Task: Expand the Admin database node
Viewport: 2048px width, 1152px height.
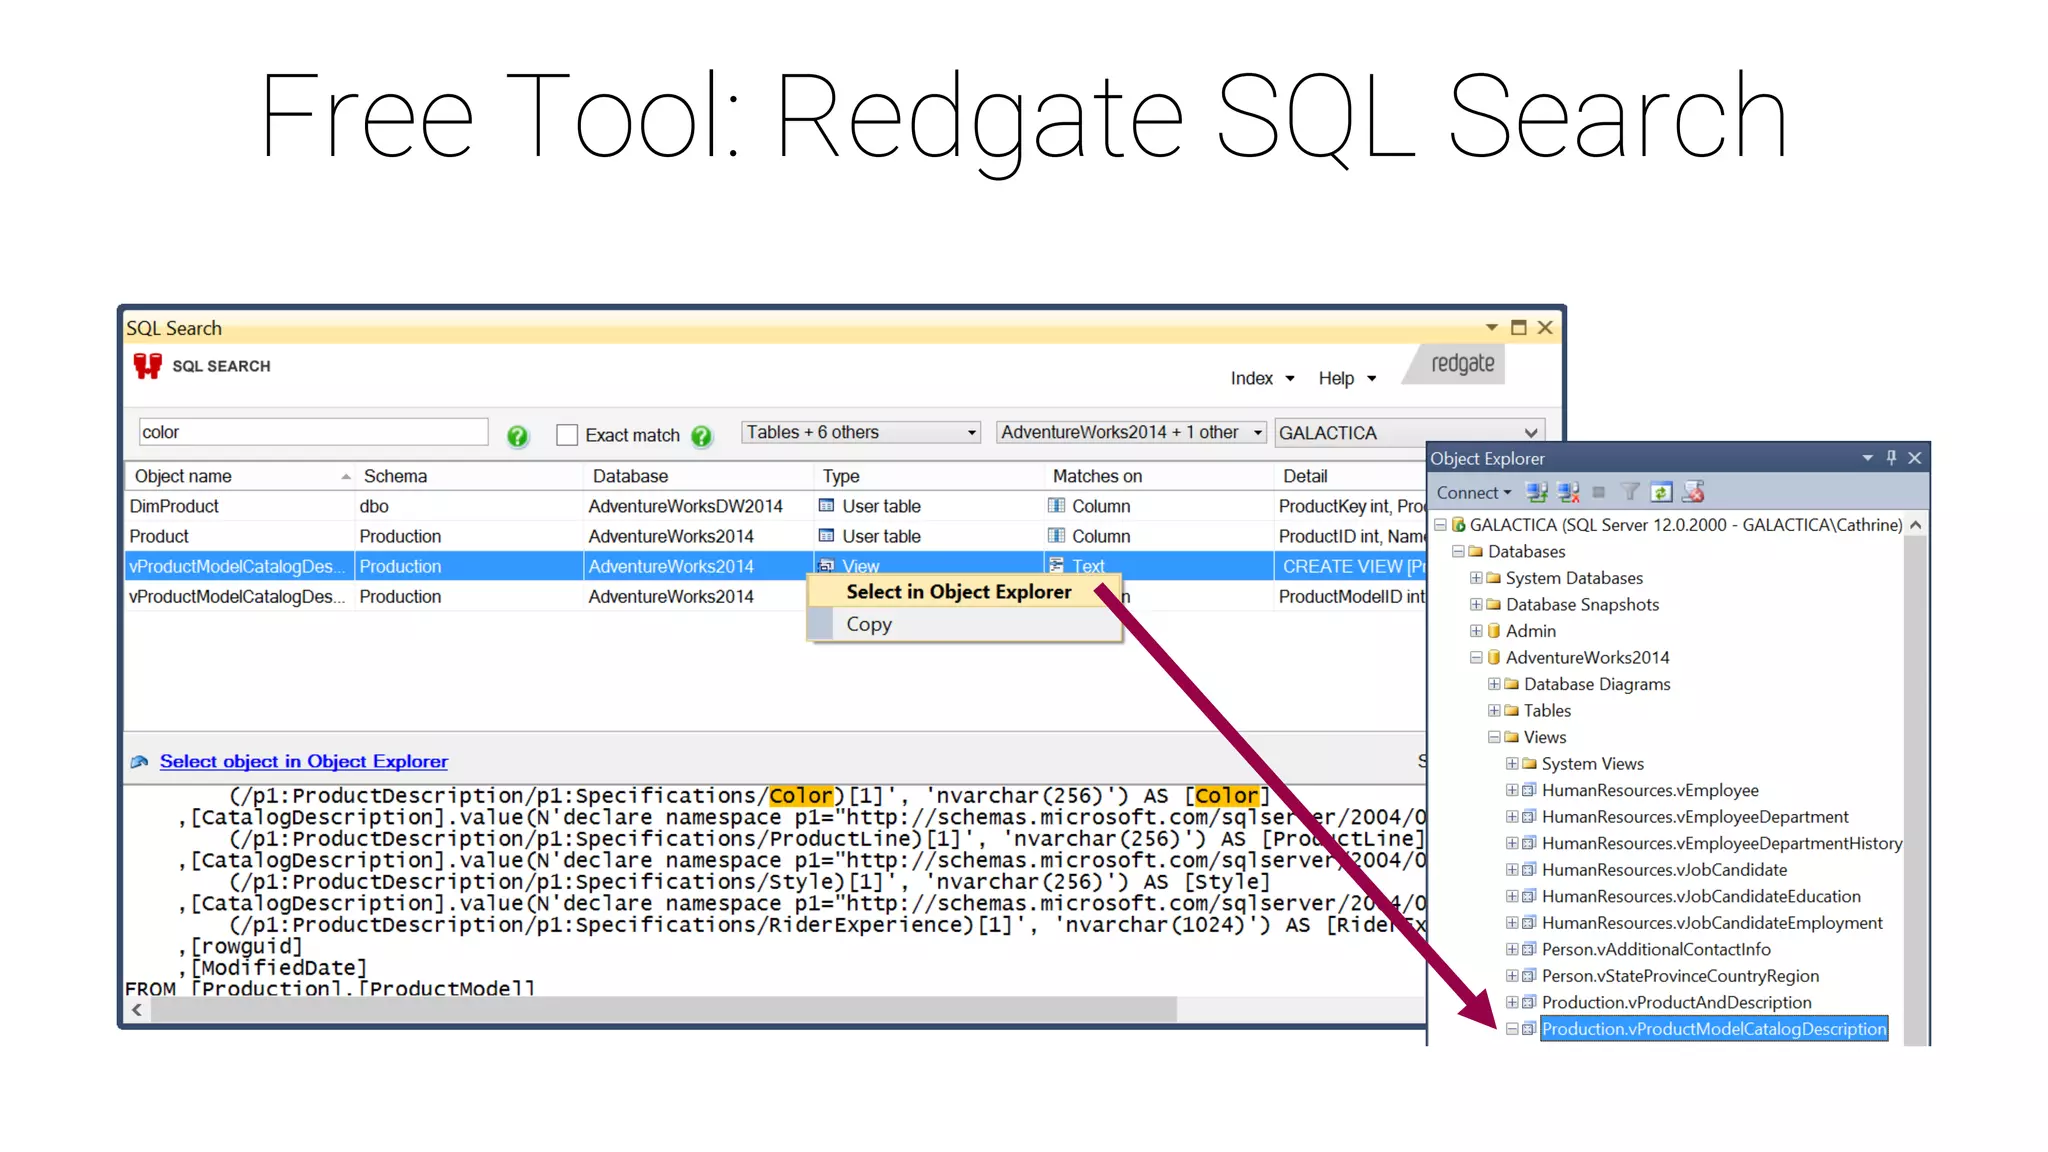Action: 1476,631
